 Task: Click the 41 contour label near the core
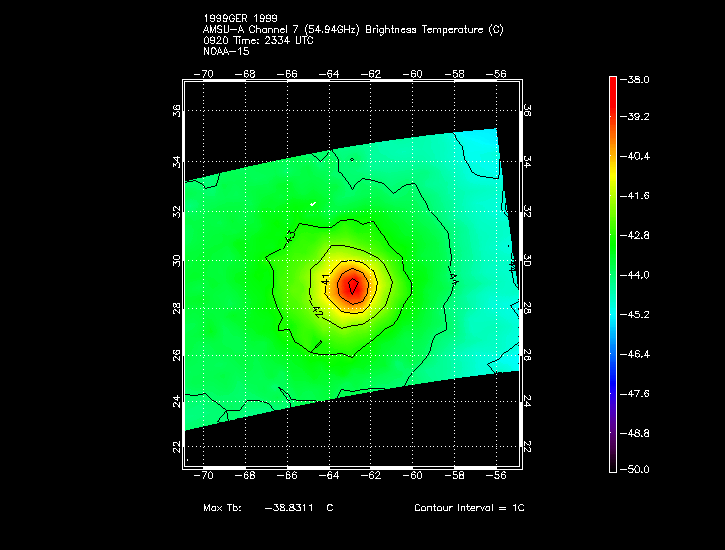(326, 281)
